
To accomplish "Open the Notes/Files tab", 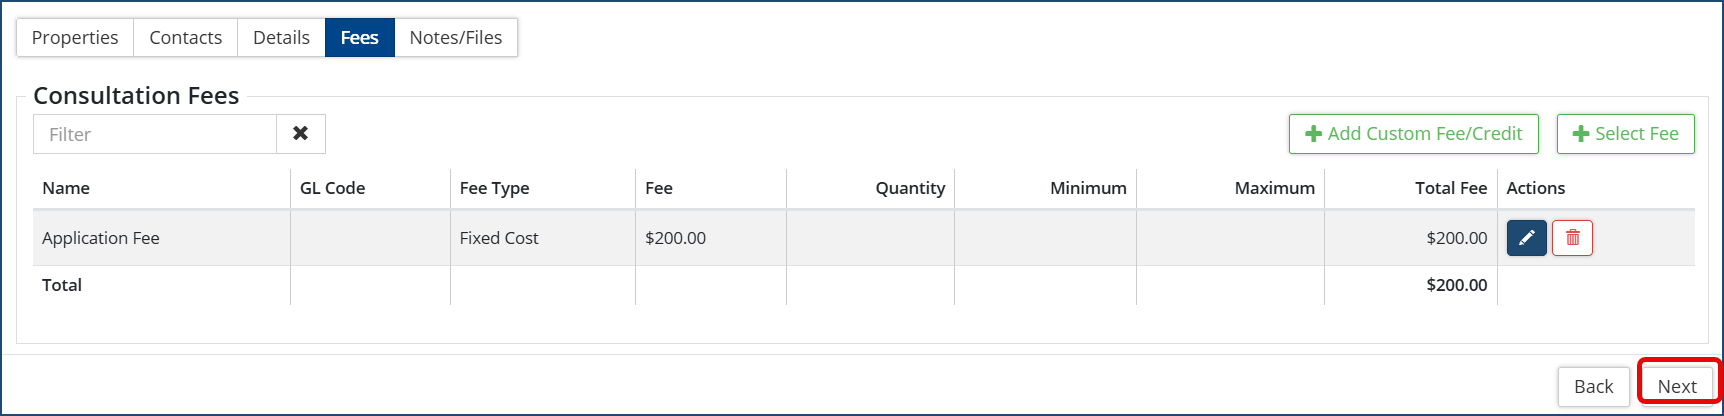I will click(x=456, y=38).
